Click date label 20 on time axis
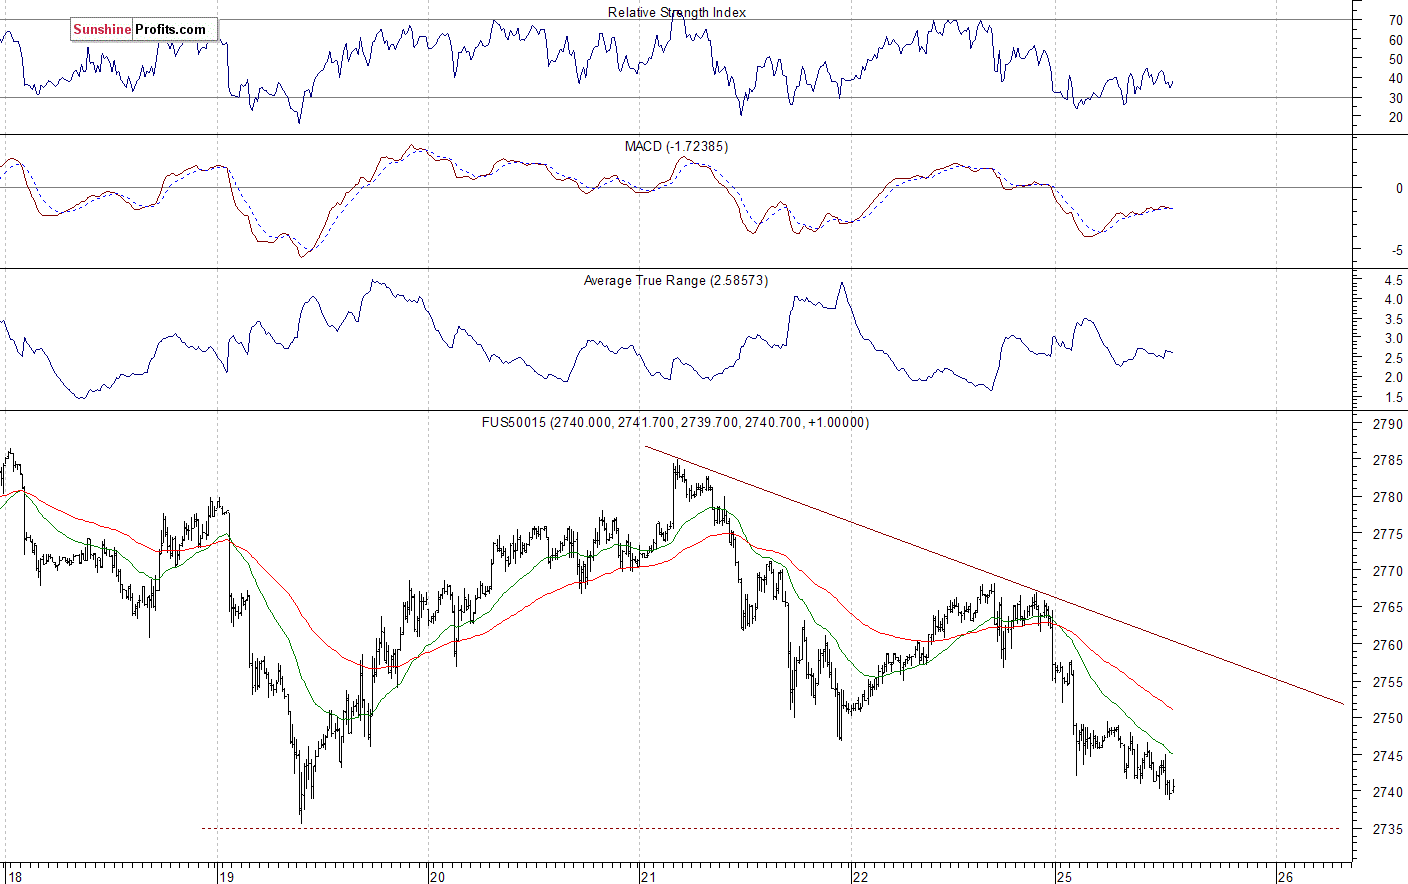 [x=437, y=877]
